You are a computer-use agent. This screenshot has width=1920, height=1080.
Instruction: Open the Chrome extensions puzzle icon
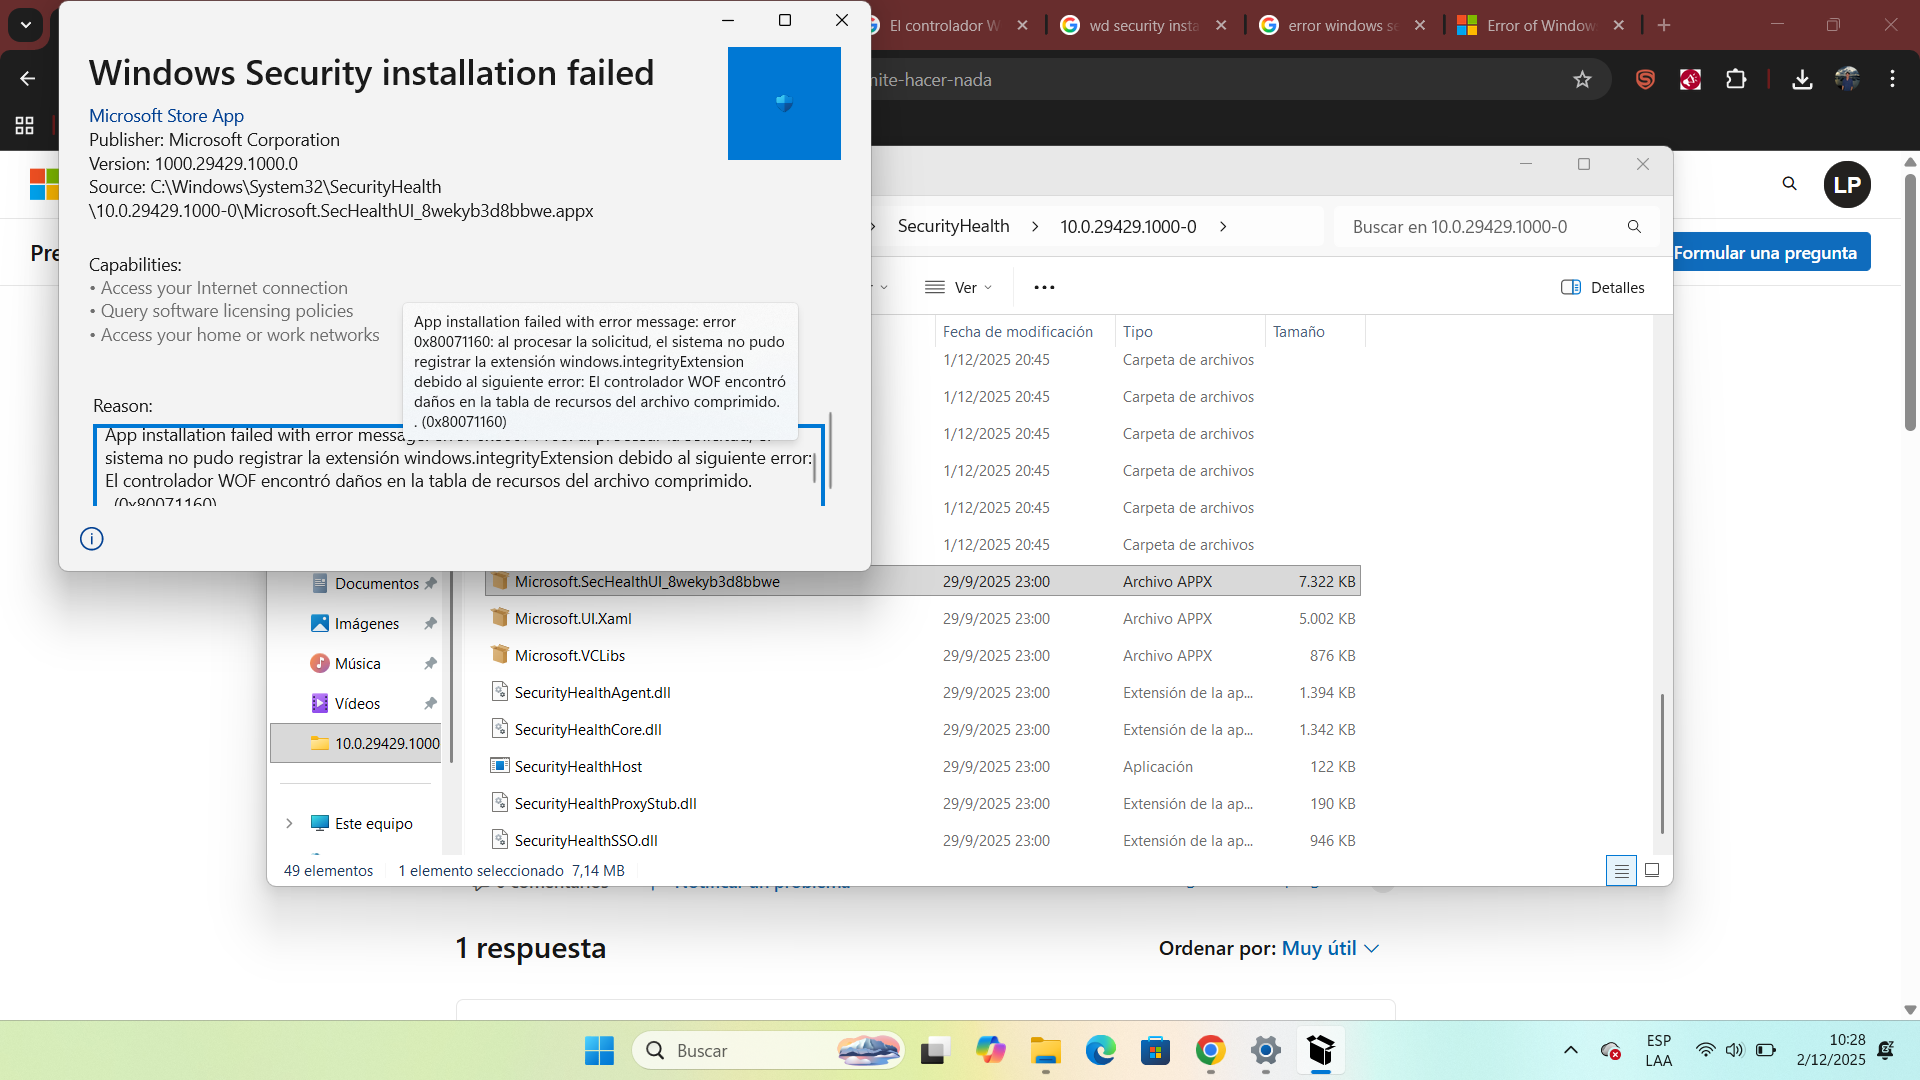tap(1736, 80)
